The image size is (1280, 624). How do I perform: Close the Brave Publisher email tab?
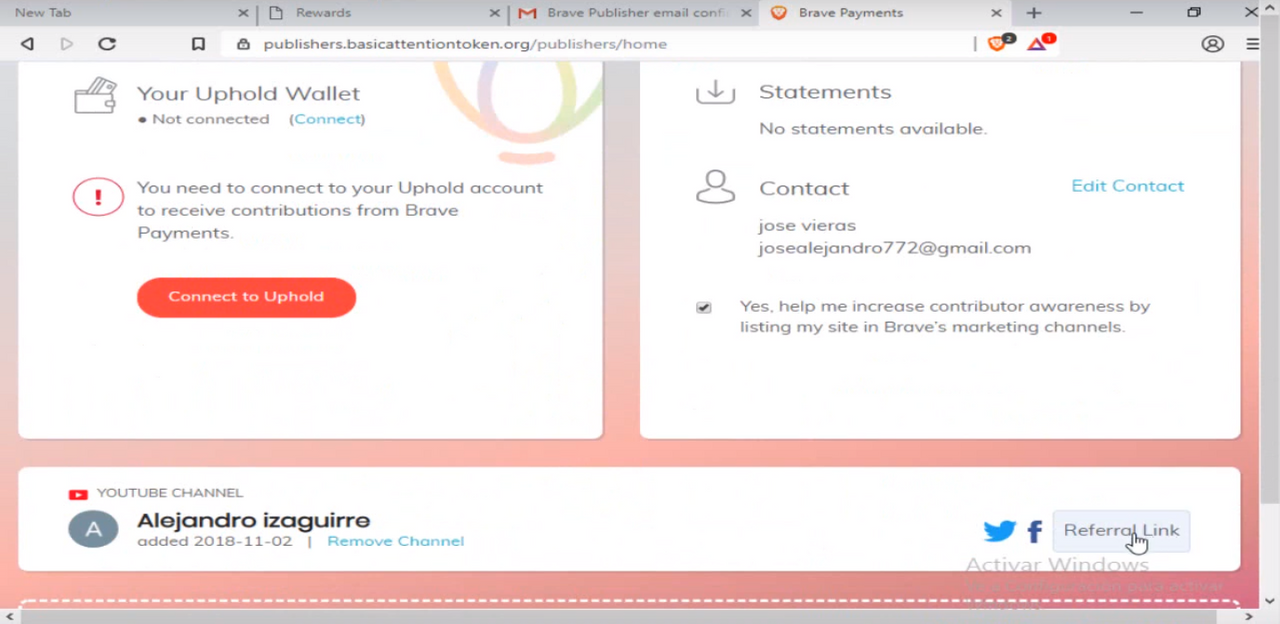click(x=745, y=13)
